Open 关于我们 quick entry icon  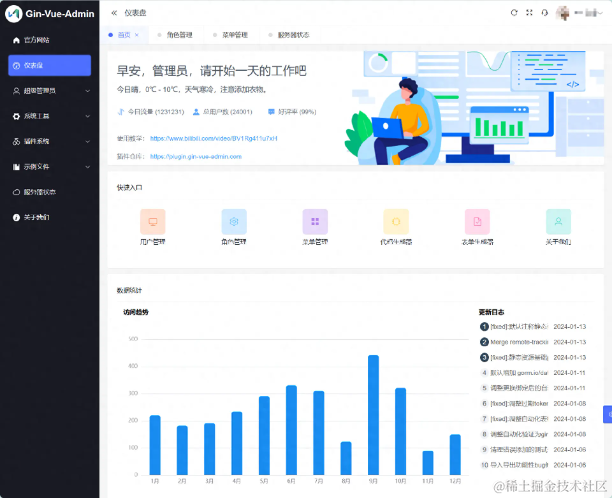559,222
